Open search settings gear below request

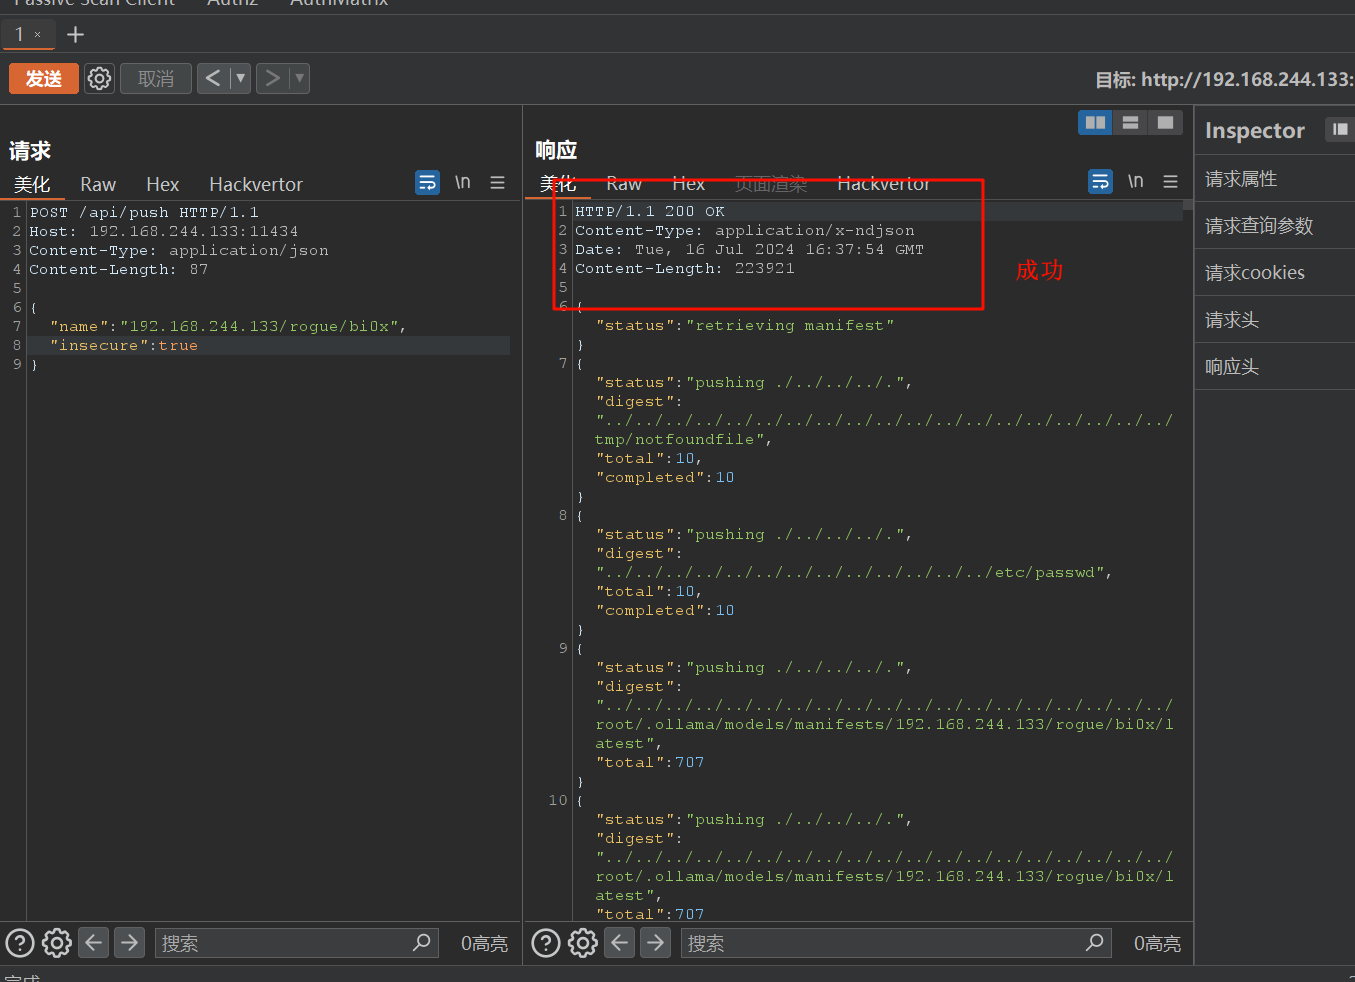pos(57,943)
